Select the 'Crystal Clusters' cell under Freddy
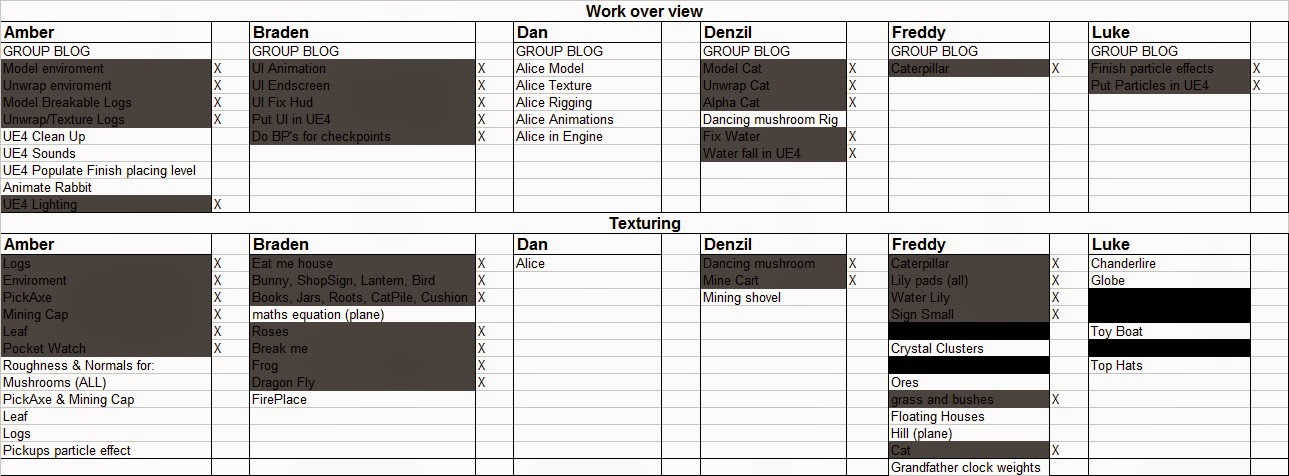The width and height of the screenshot is (1289, 476). coord(969,349)
